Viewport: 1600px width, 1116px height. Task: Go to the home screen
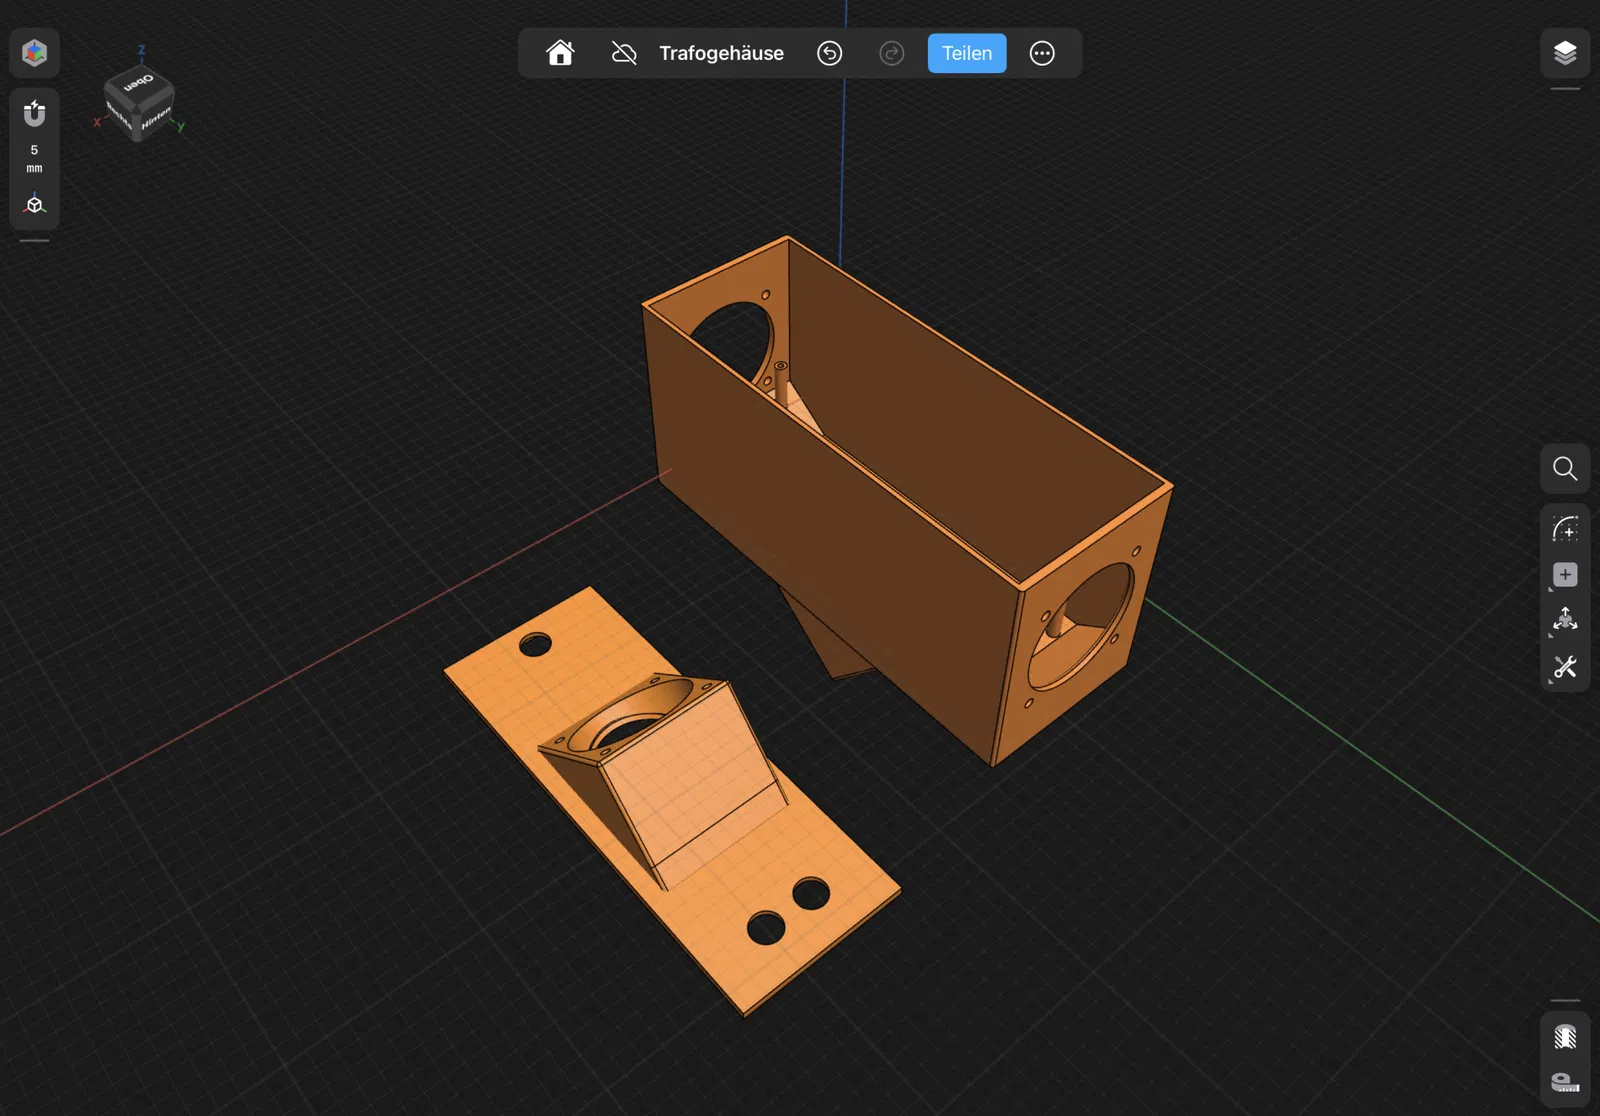pyautogui.click(x=560, y=53)
